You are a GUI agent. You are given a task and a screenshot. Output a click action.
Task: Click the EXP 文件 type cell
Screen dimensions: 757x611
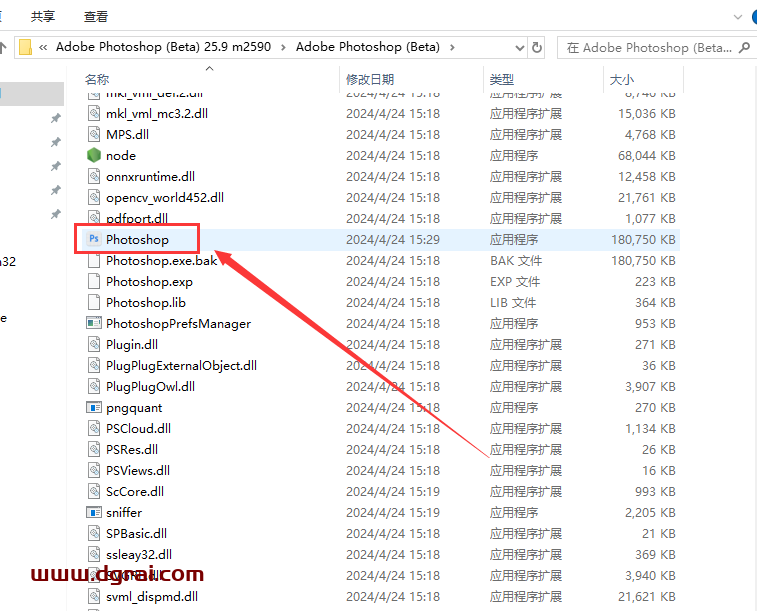coord(515,281)
